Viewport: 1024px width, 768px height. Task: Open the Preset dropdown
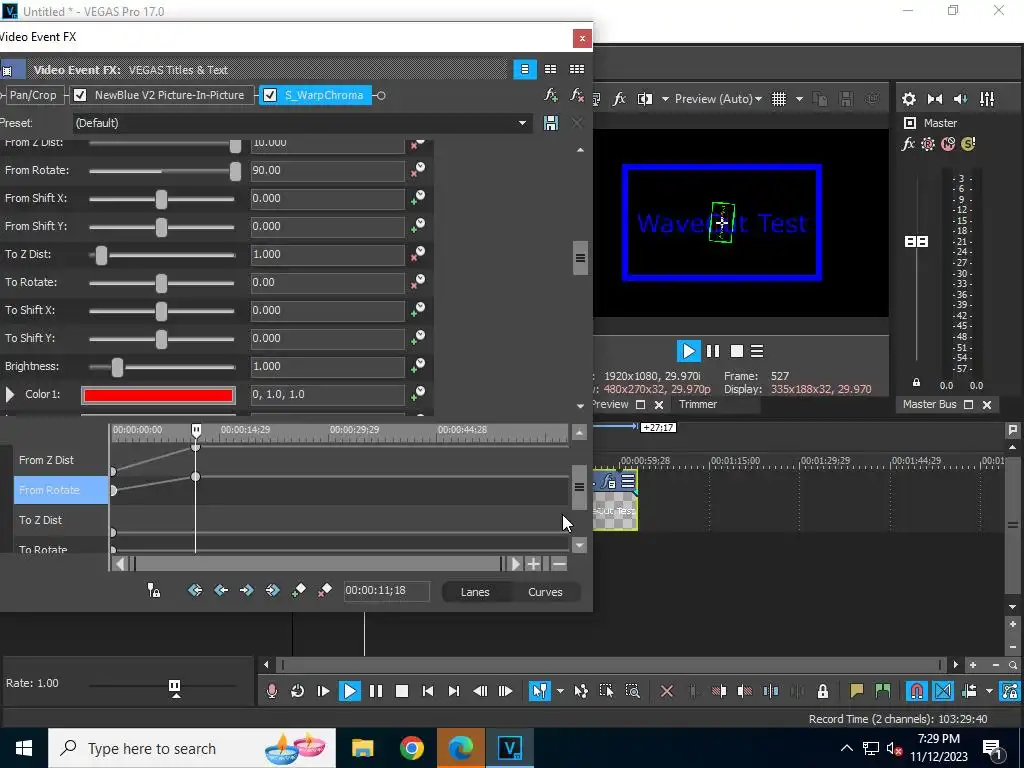(x=522, y=123)
